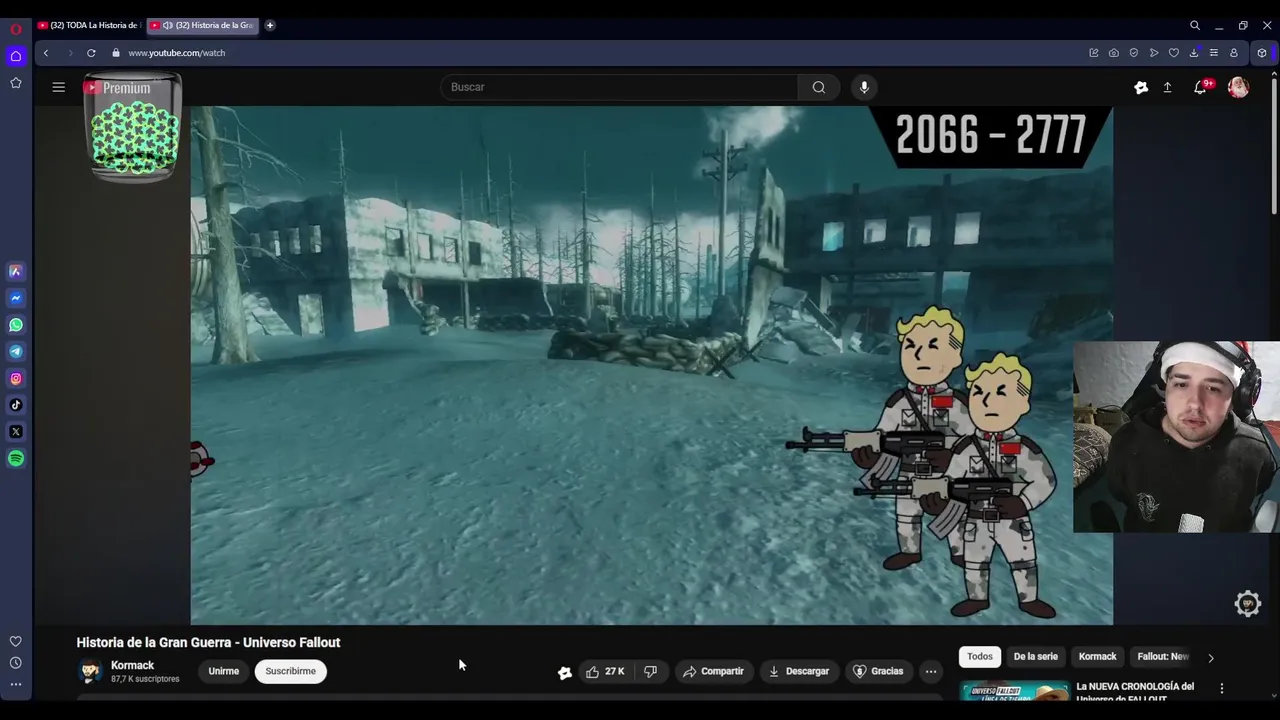
Task: Click the Suscribirme button
Action: [291, 671]
